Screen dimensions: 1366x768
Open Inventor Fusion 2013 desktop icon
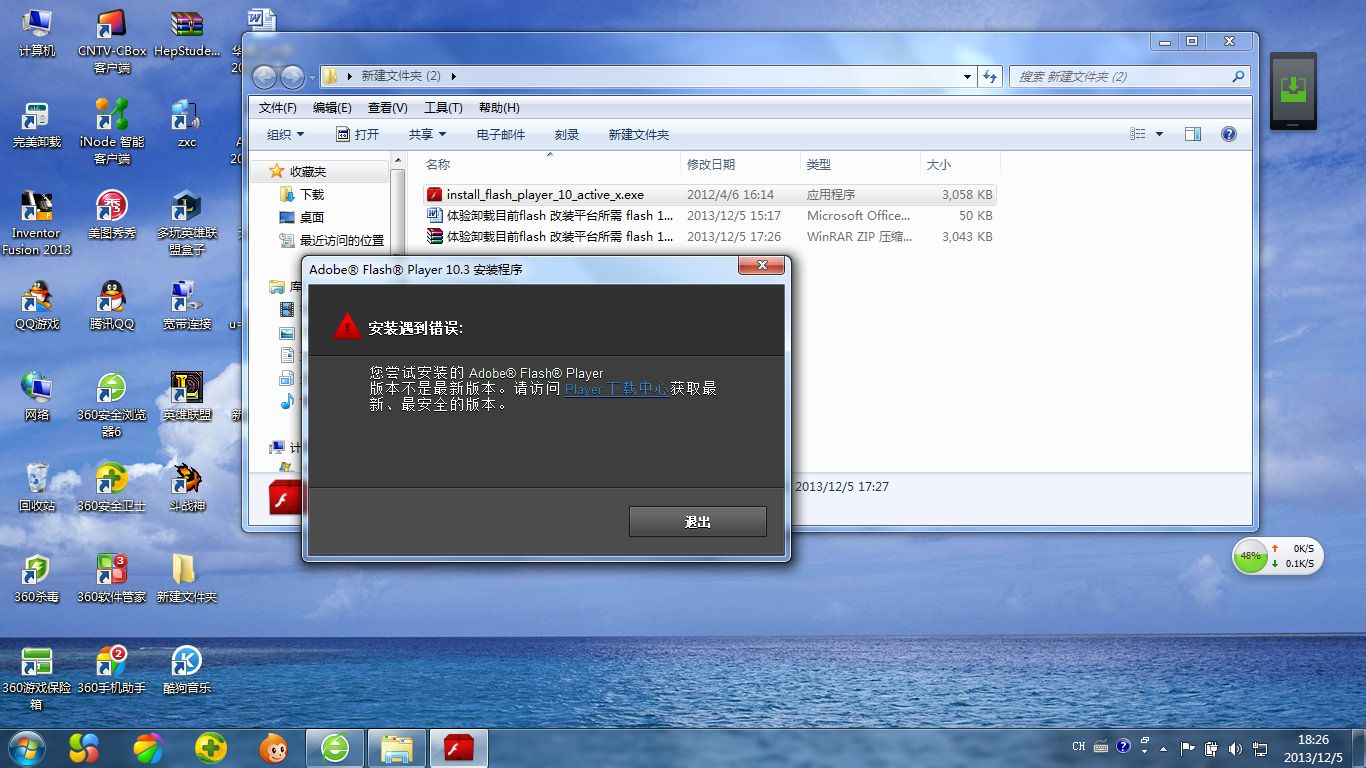pos(36,224)
